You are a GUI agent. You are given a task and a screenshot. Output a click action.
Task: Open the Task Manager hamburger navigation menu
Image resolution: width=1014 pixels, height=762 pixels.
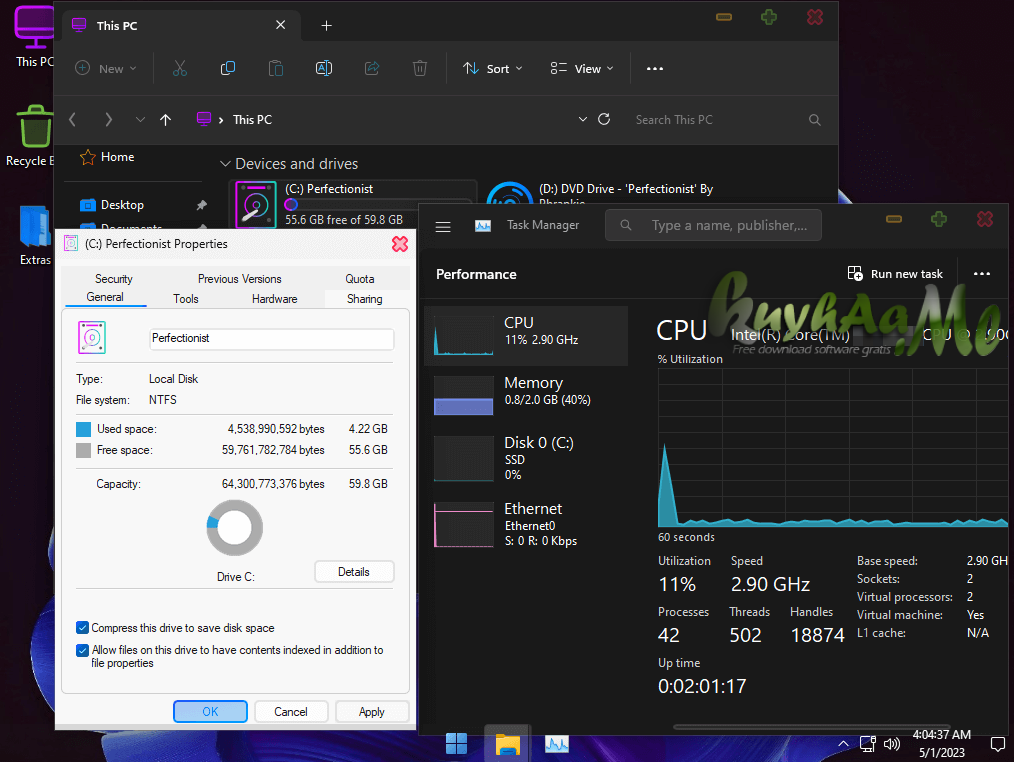tap(443, 226)
